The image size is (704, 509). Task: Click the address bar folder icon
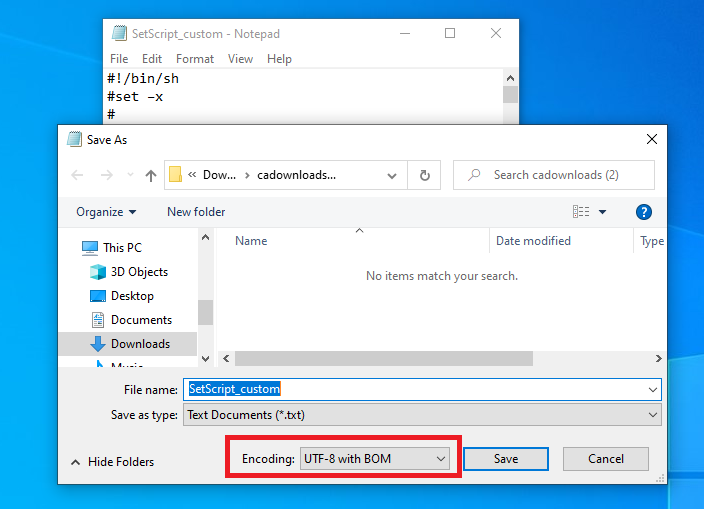tap(175, 175)
